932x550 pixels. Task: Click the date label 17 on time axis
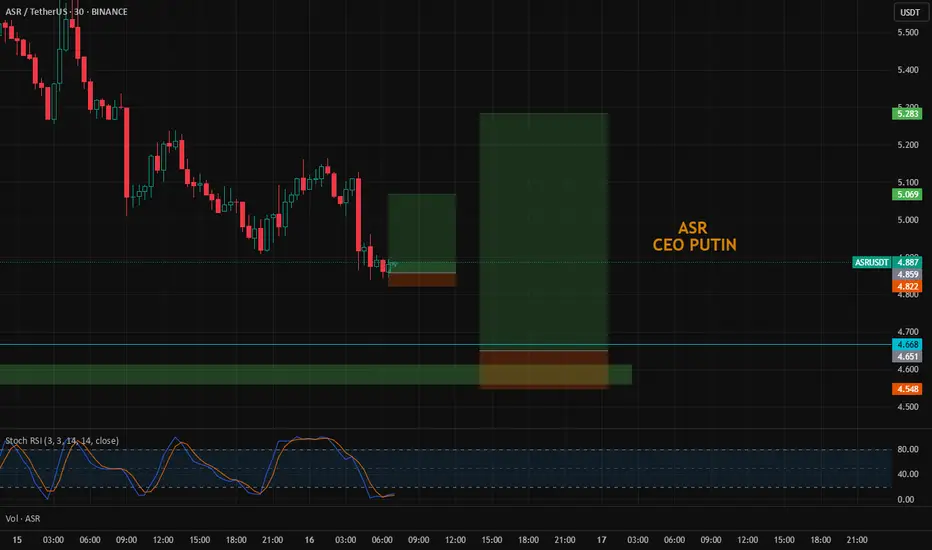(602, 540)
